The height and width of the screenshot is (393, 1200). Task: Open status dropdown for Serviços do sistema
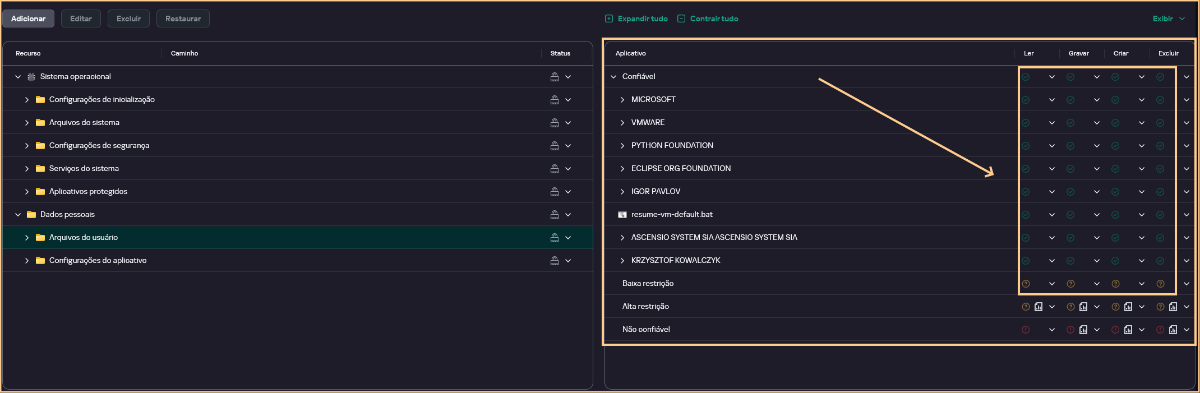pyautogui.click(x=568, y=169)
